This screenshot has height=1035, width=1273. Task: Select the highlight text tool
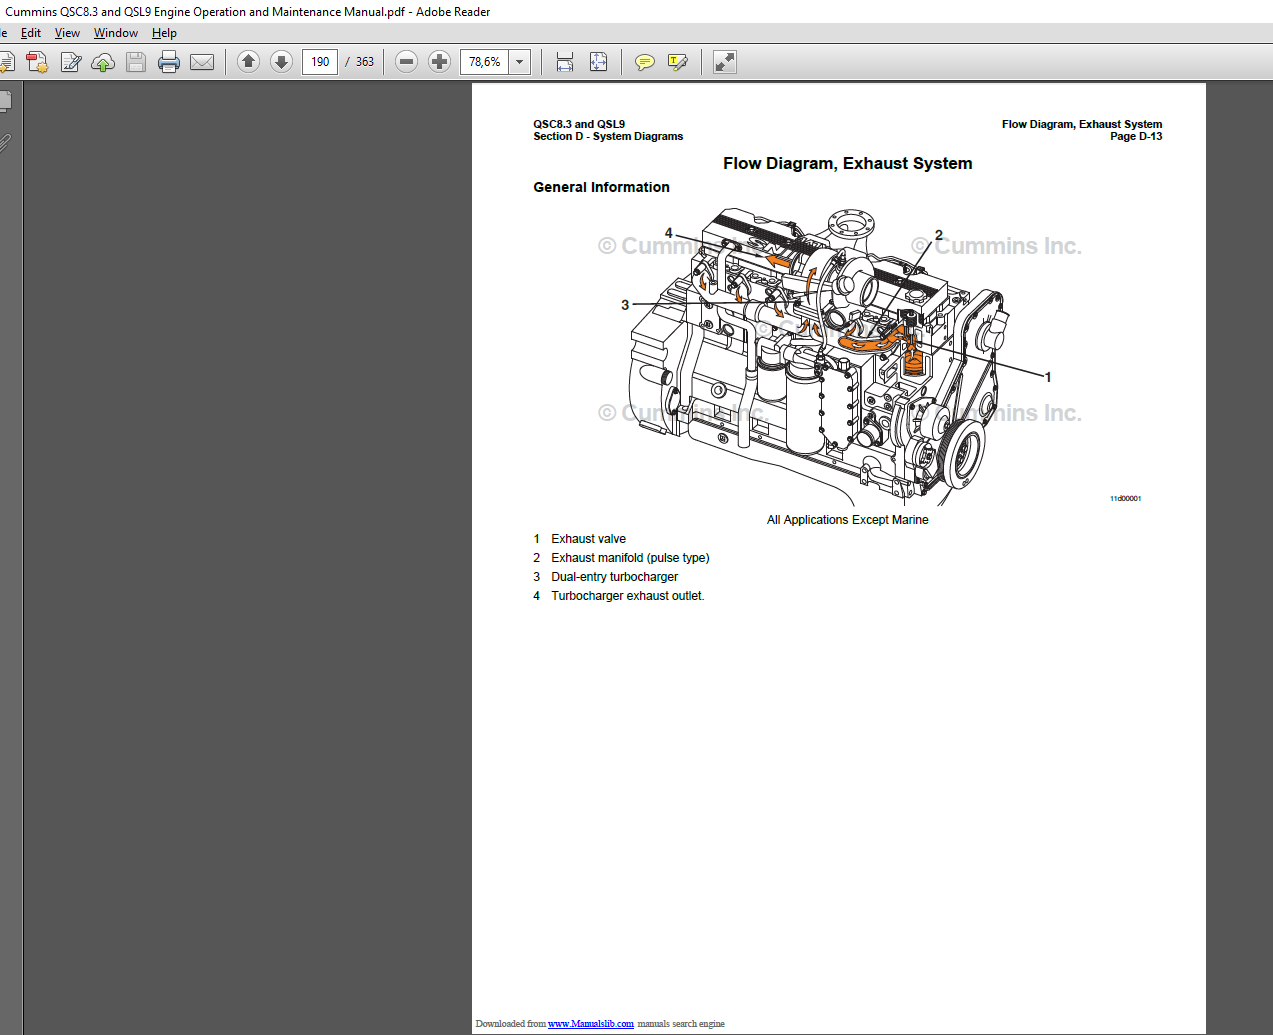tap(678, 61)
